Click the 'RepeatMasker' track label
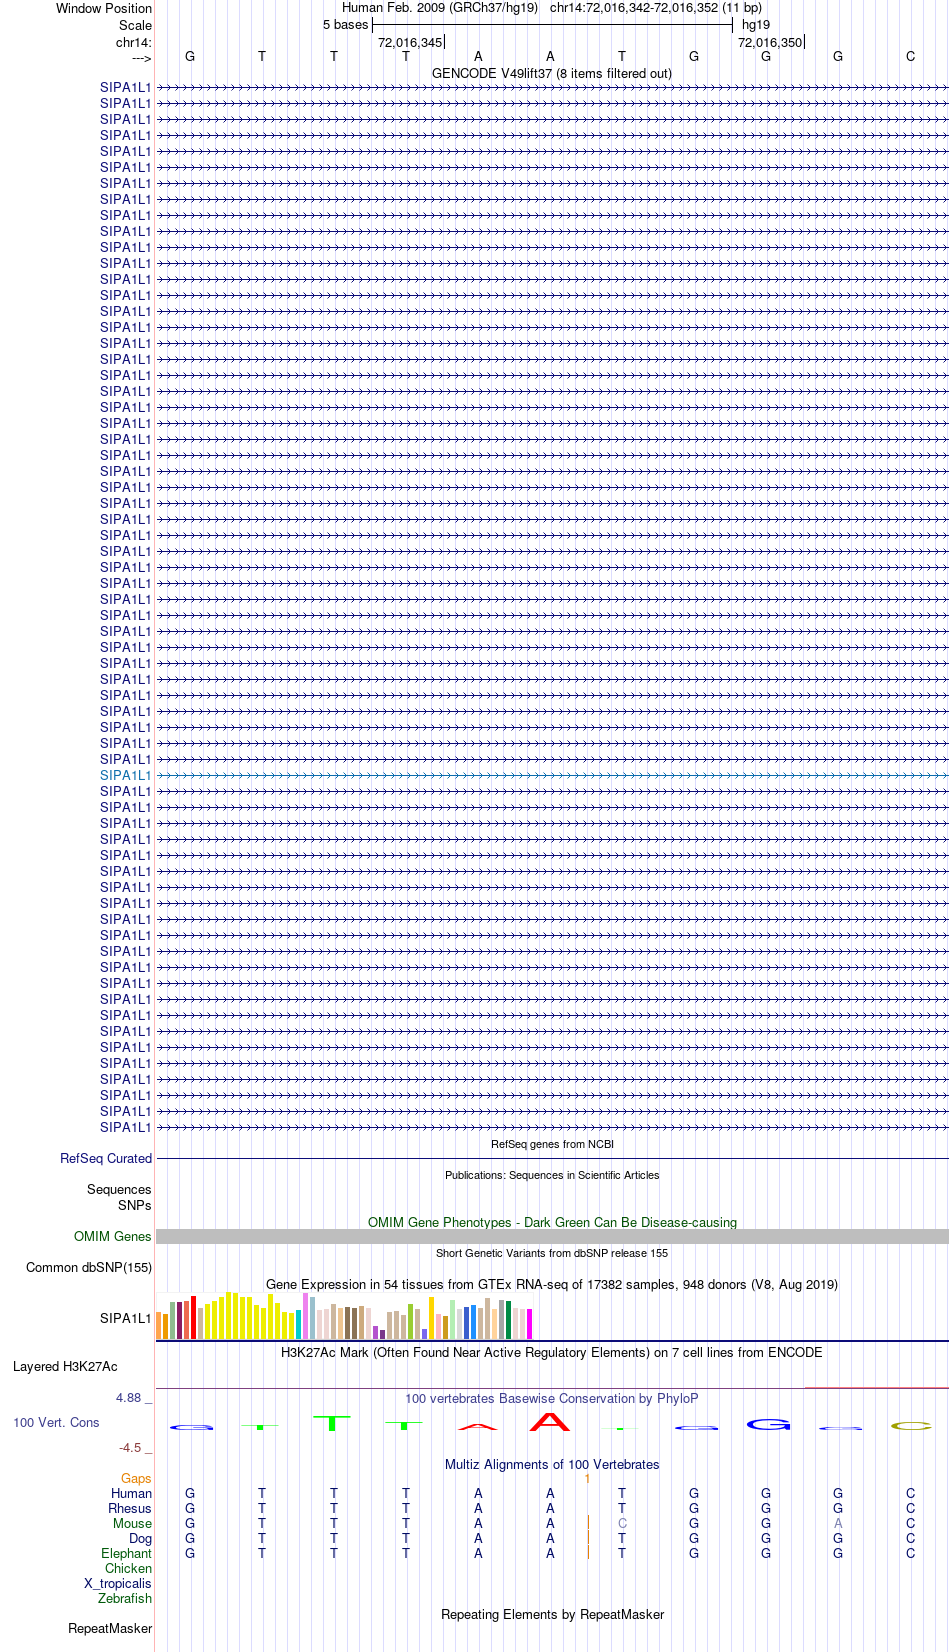Screen dimensions: 950x1652 110,1628
